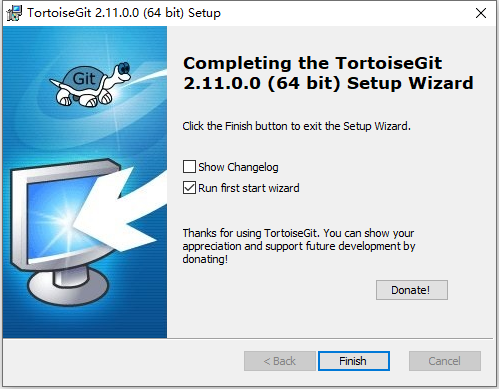The height and width of the screenshot is (389, 499).
Task: Click the blue banner below the monitor
Action: [x=85, y=322]
